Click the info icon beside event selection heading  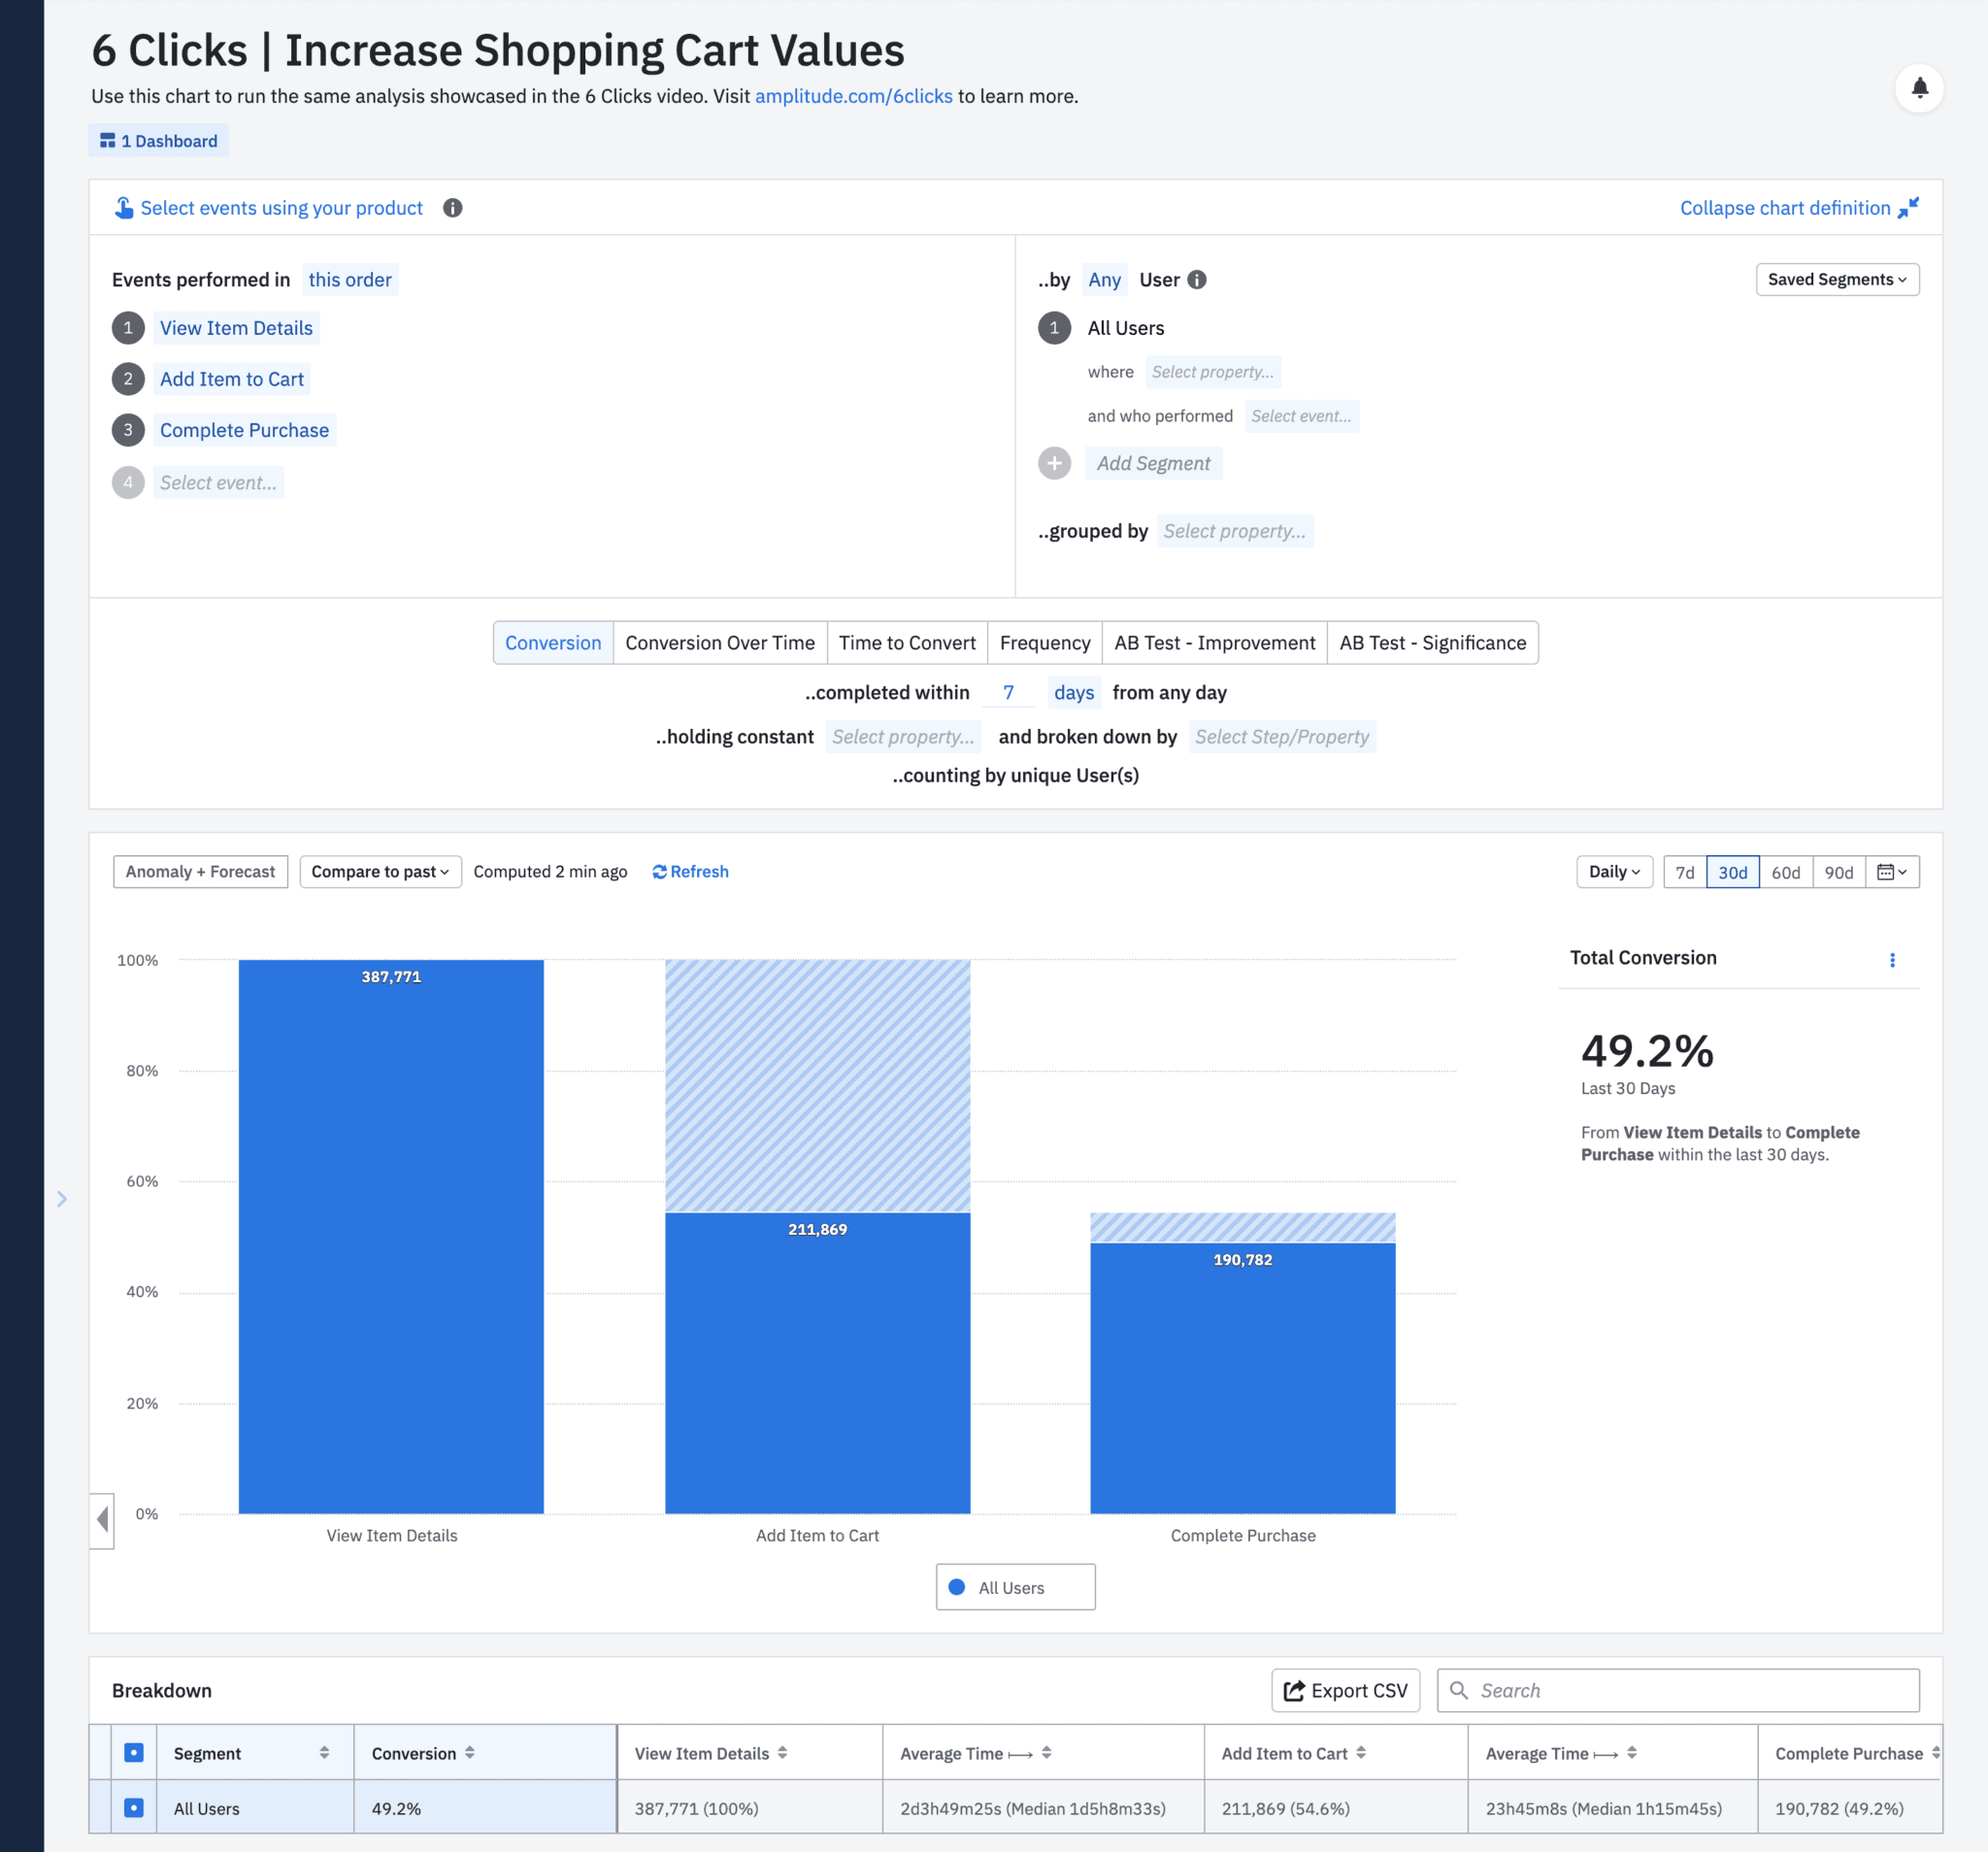point(452,208)
